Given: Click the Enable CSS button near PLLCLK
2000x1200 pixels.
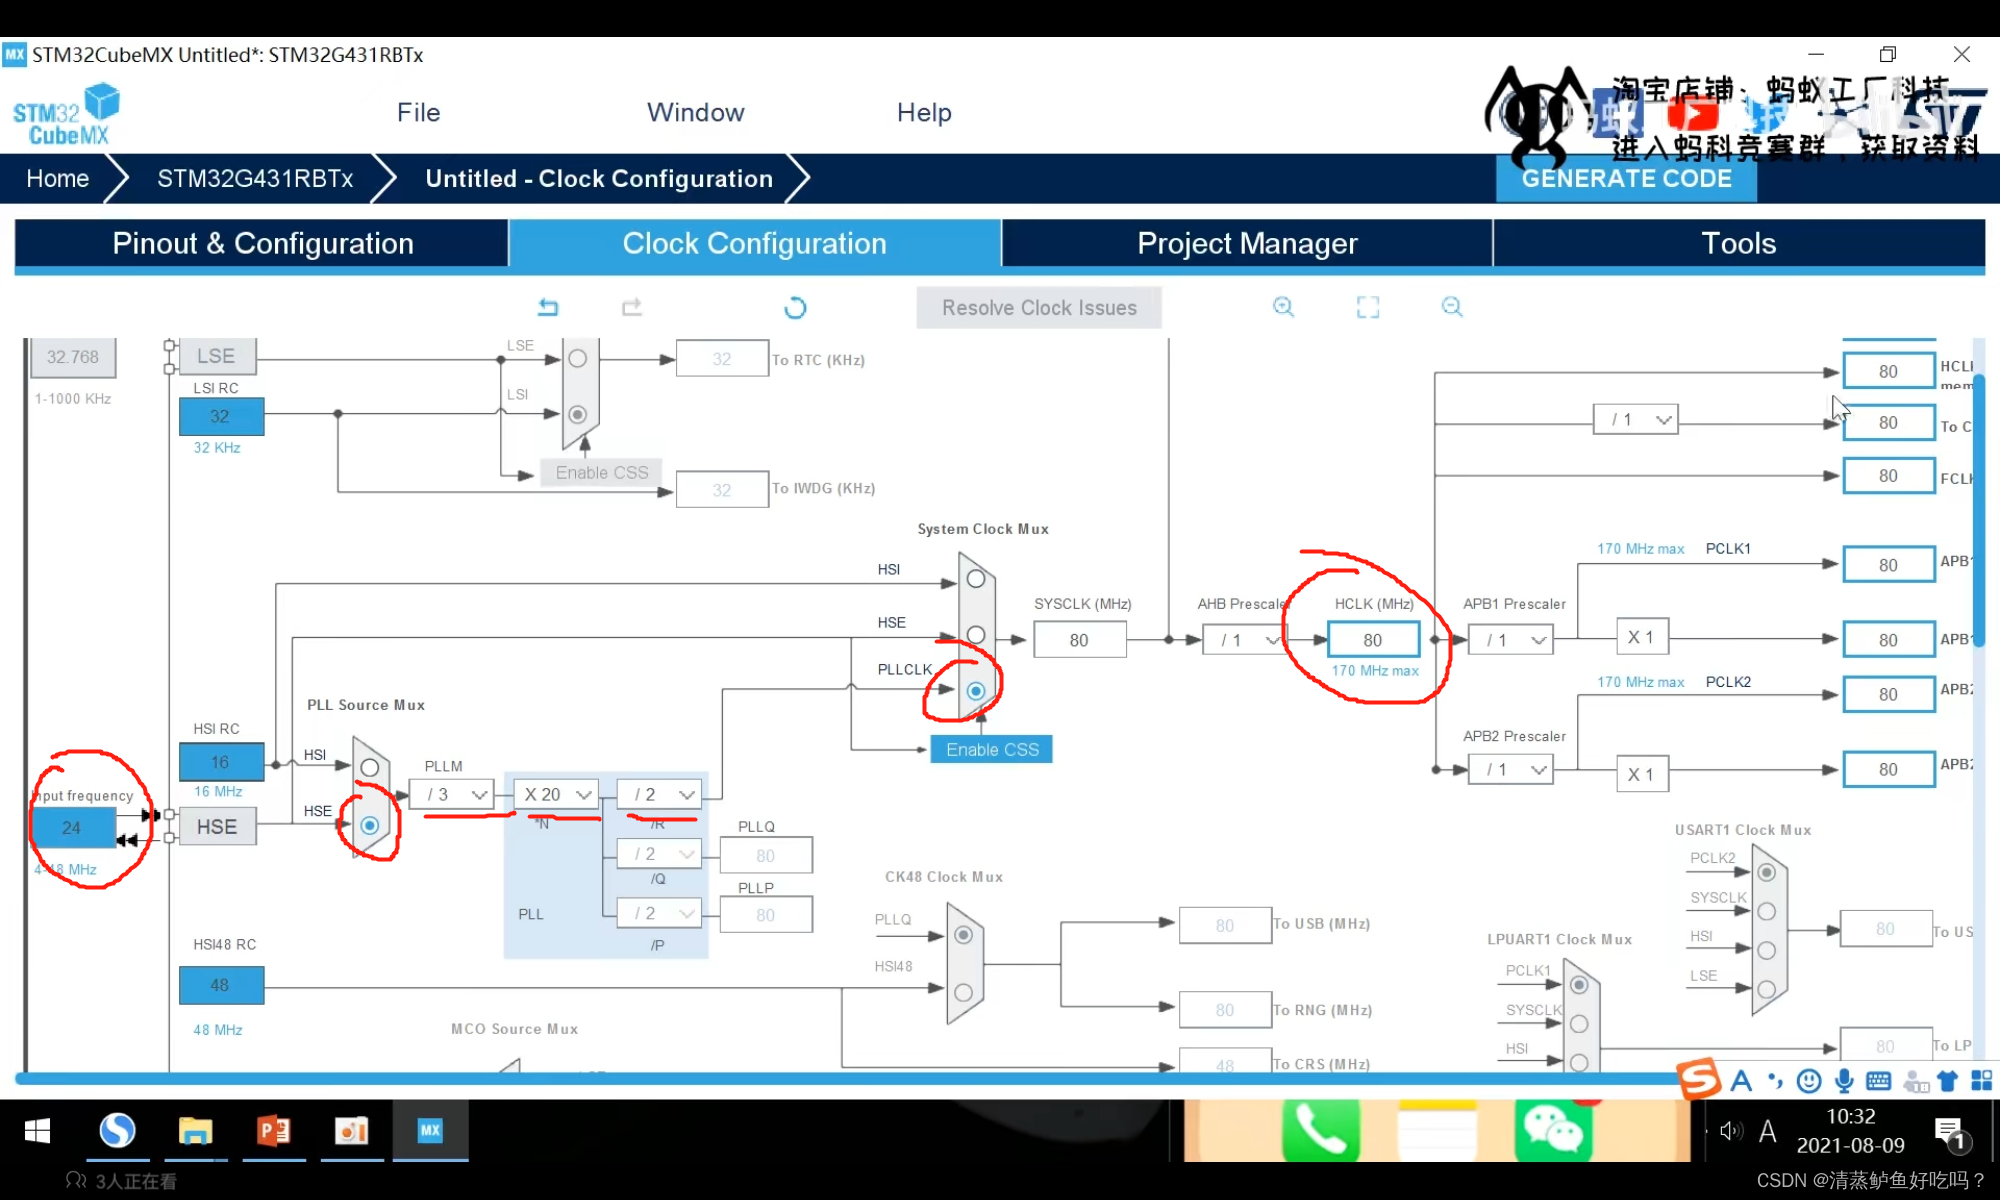Looking at the screenshot, I should tap(991, 750).
